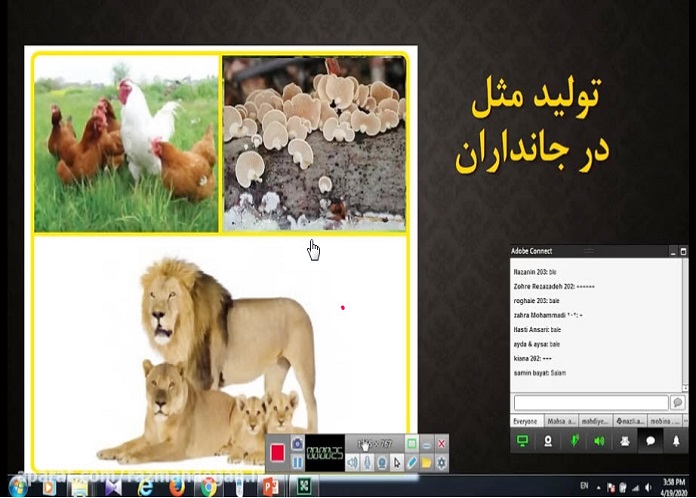Open the Adobe Connect chat bubble panel
The width and height of the screenshot is (696, 498).
coord(651,441)
